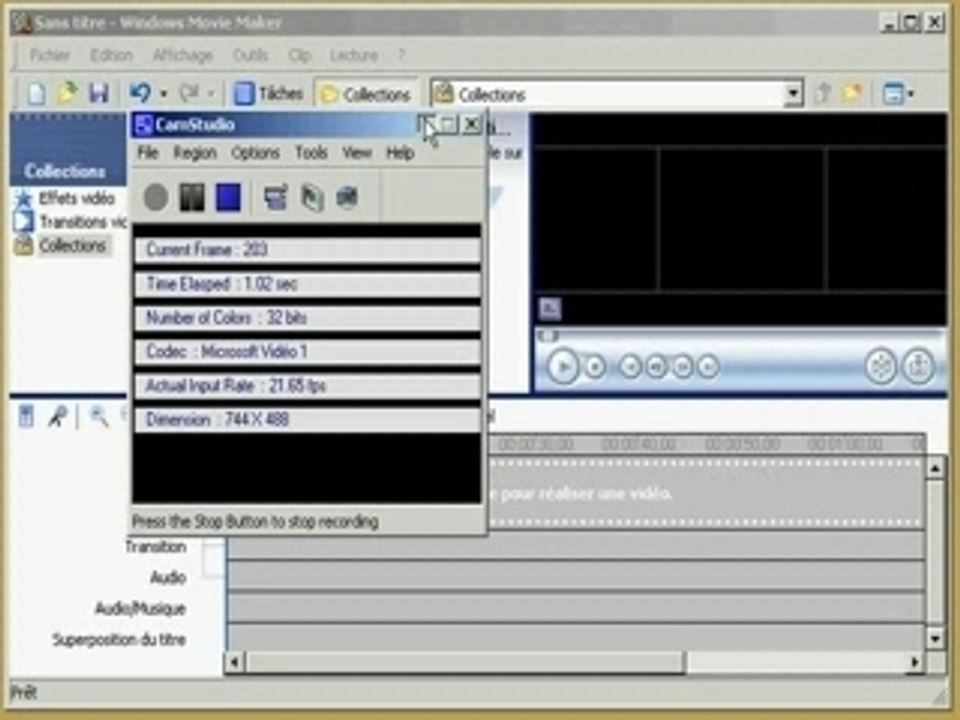Open the Region menu in CamStudio

(195, 152)
